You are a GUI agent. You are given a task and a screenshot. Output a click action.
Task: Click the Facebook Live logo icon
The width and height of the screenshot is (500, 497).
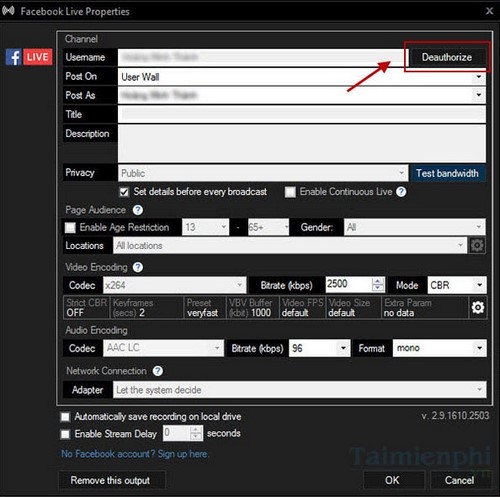pos(29,57)
